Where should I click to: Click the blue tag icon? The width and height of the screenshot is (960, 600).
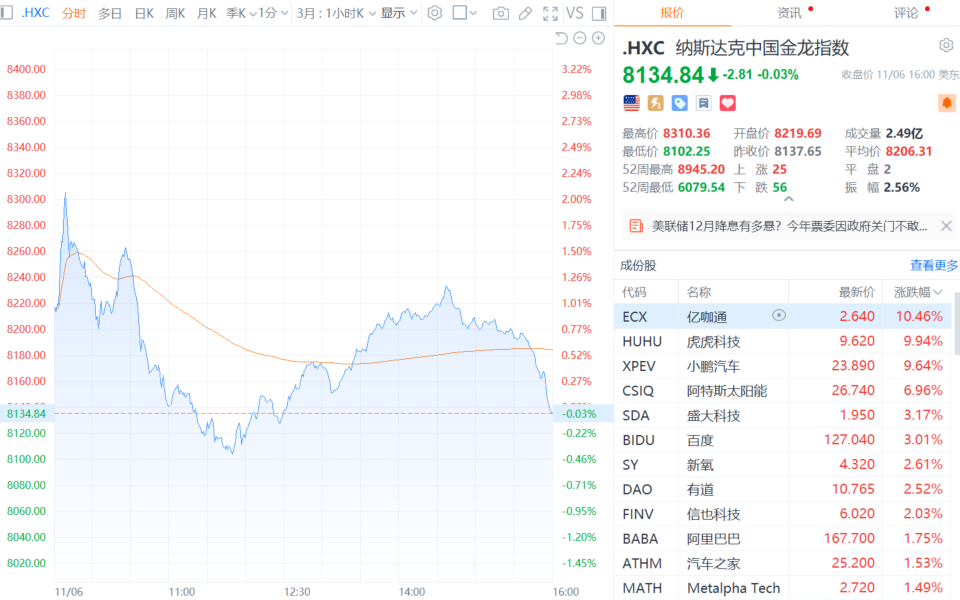(680, 103)
